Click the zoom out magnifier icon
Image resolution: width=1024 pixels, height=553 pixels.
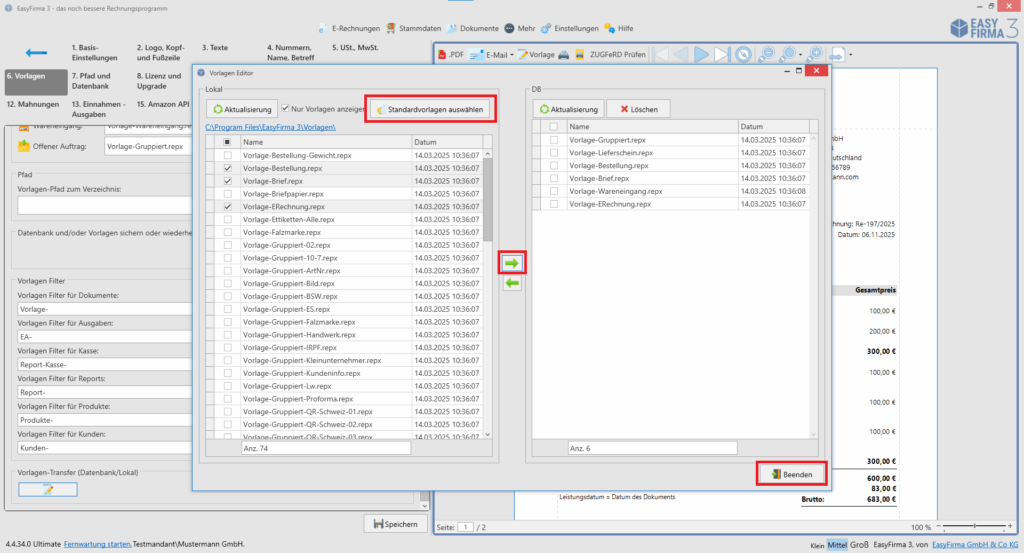(767, 54)
